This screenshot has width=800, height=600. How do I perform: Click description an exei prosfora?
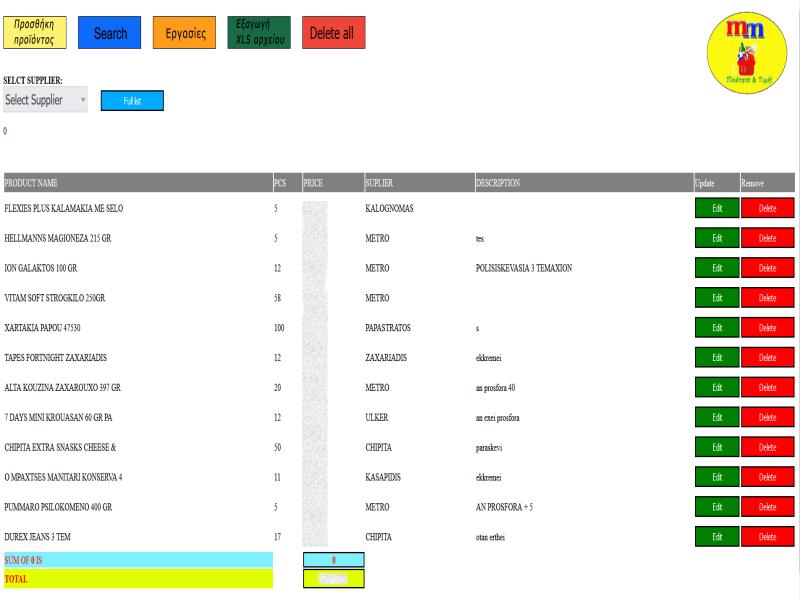497,417
